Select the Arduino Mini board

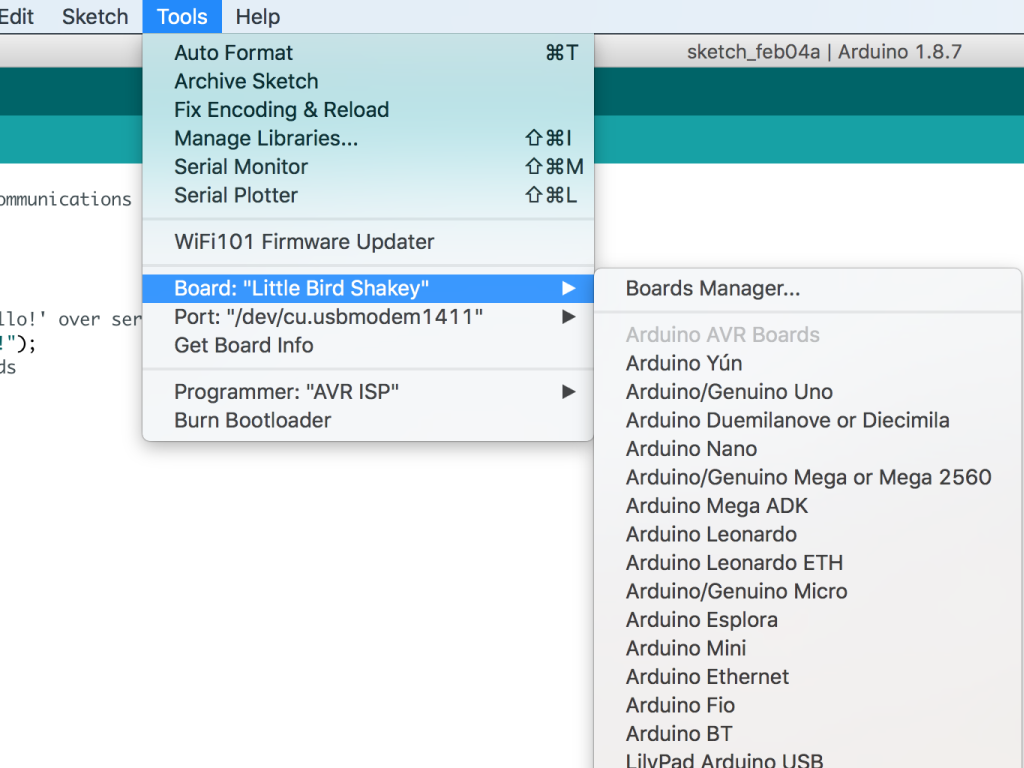[808, 648]
